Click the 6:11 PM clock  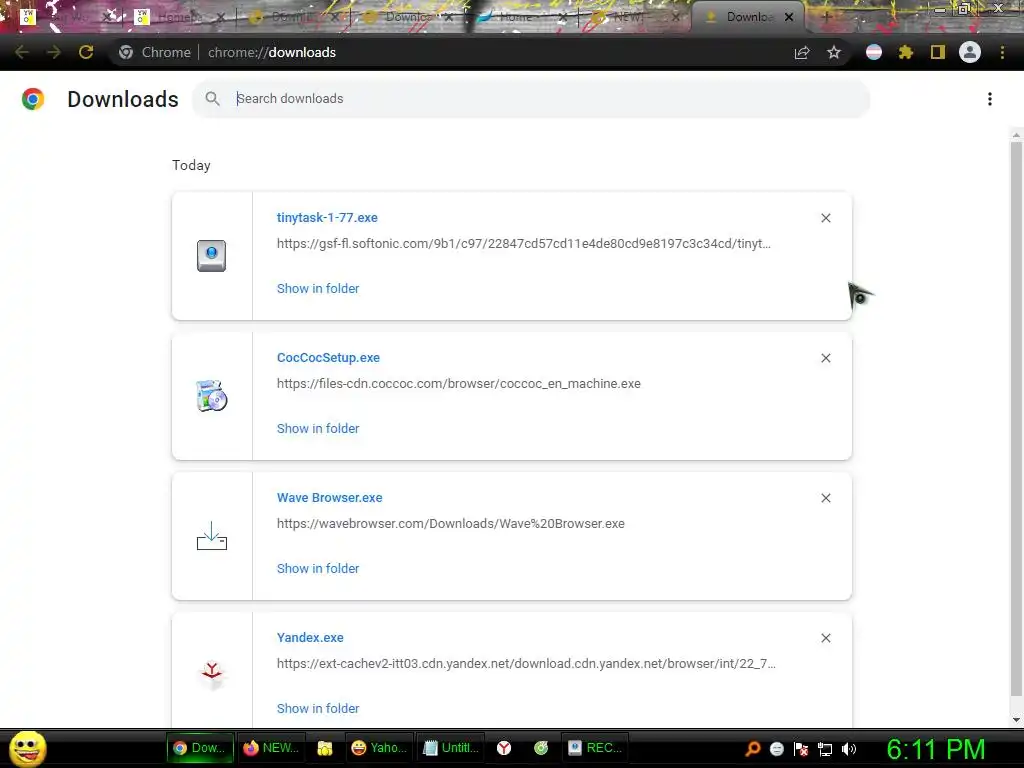coord(936,749)
